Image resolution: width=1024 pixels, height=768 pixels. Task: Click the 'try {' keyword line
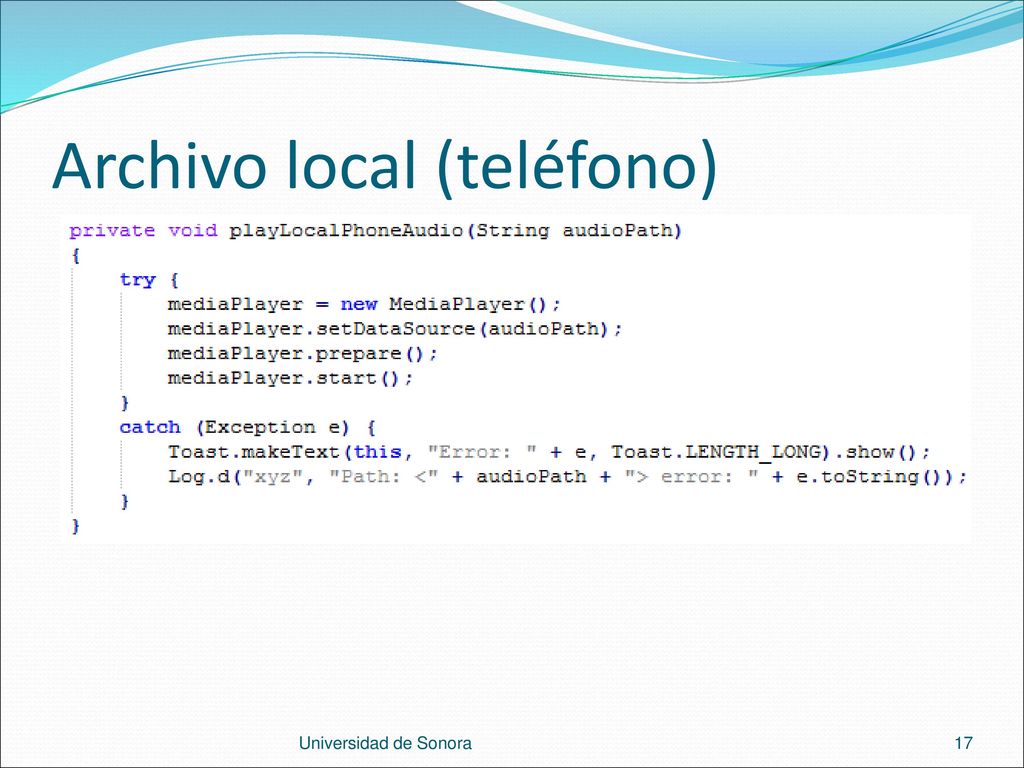point(149,280)
